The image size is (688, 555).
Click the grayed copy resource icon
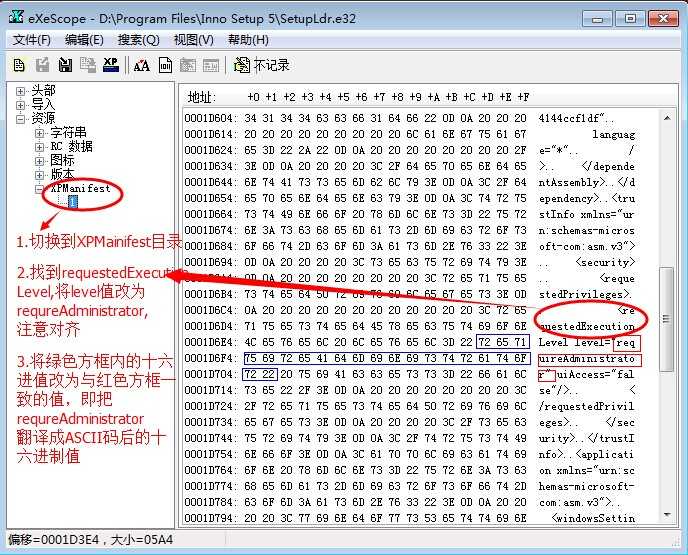tap(88, 65)
